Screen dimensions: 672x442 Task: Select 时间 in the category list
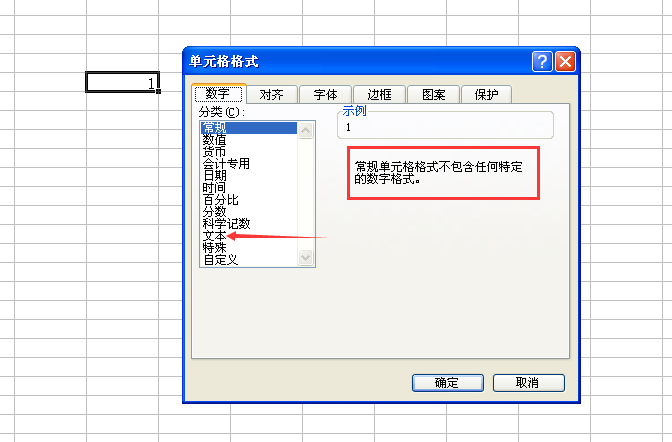point(249,188)
